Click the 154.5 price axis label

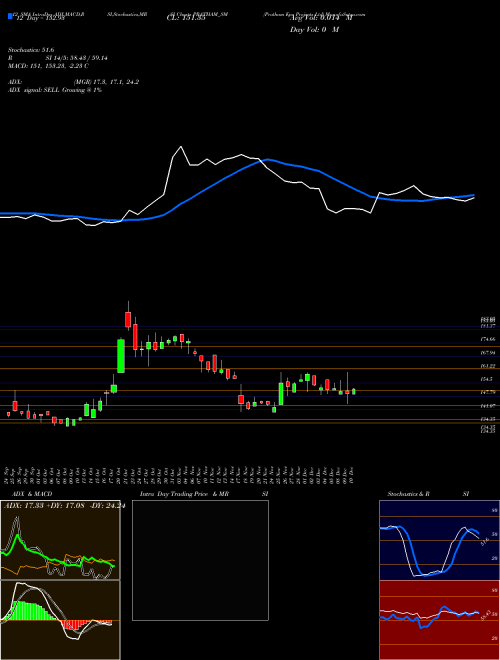(487, 379)
